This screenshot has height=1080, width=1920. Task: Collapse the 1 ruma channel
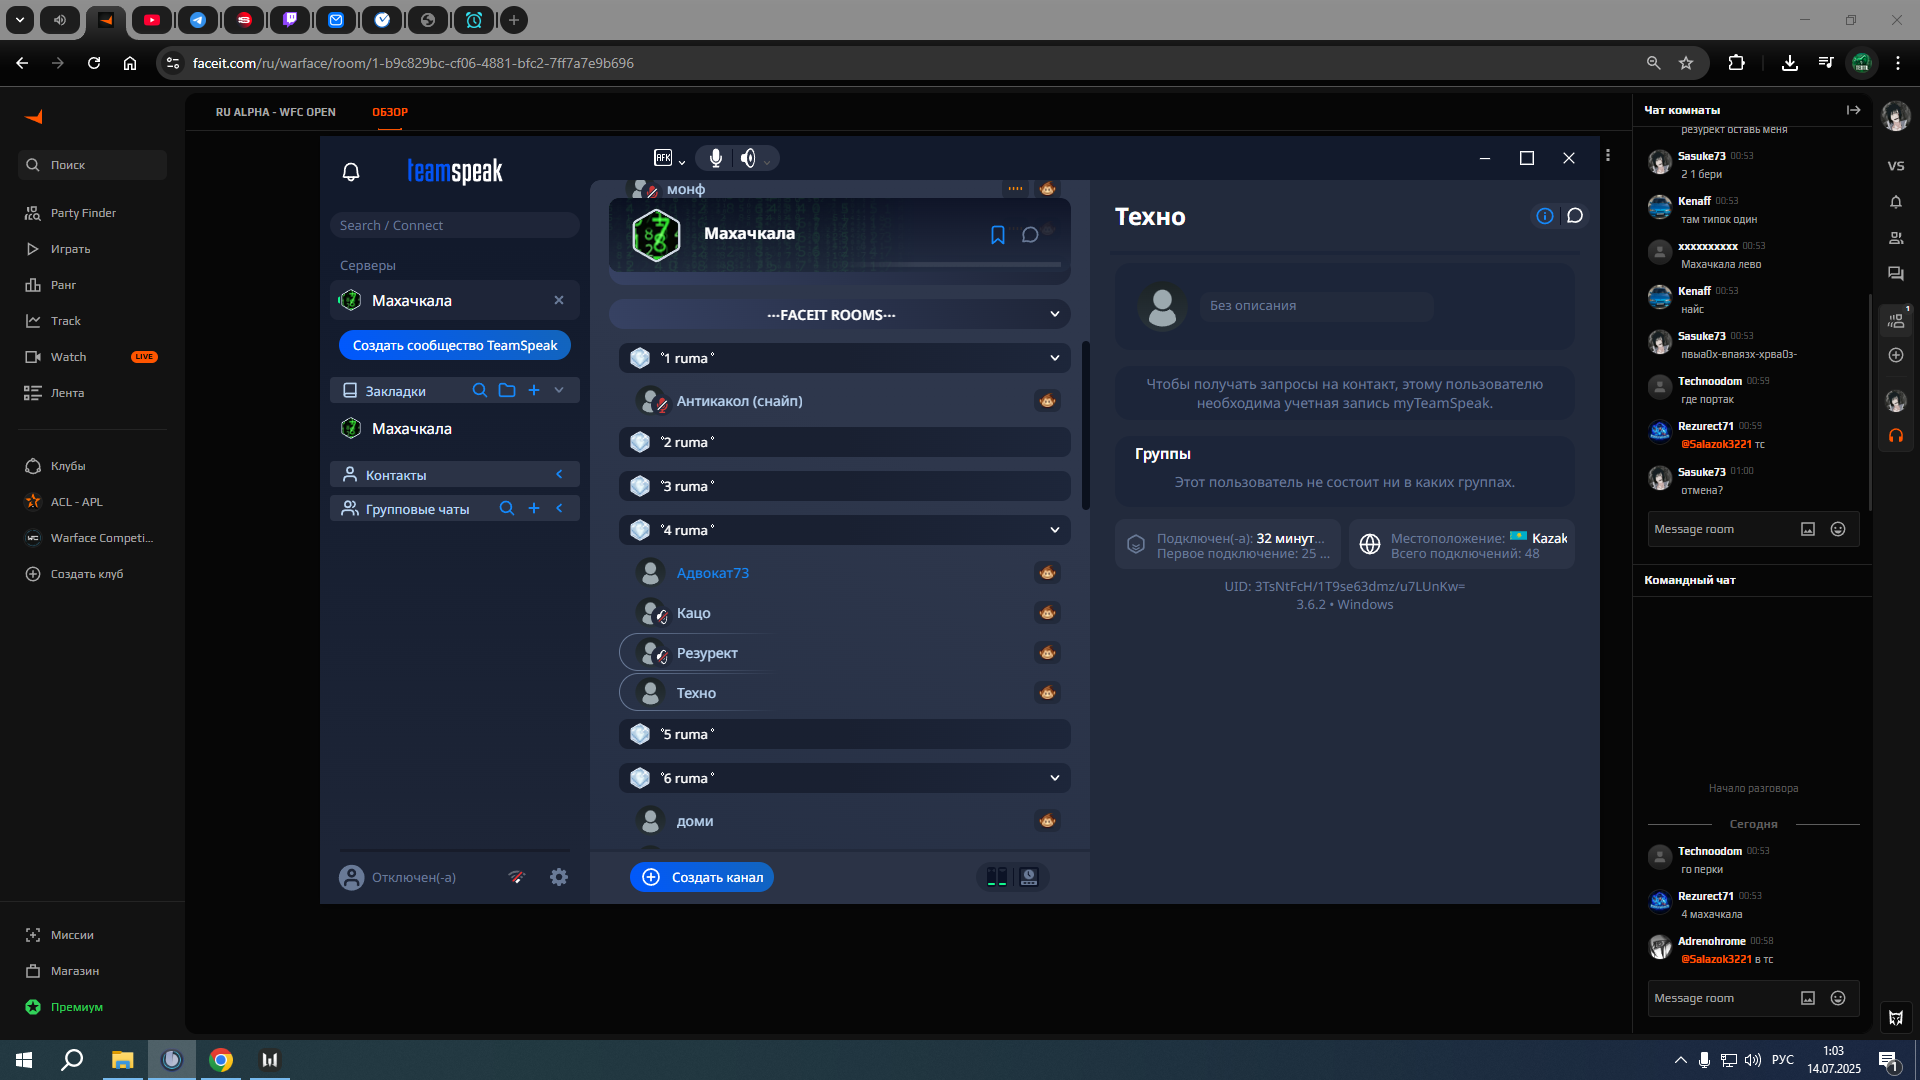[1054, 358]
